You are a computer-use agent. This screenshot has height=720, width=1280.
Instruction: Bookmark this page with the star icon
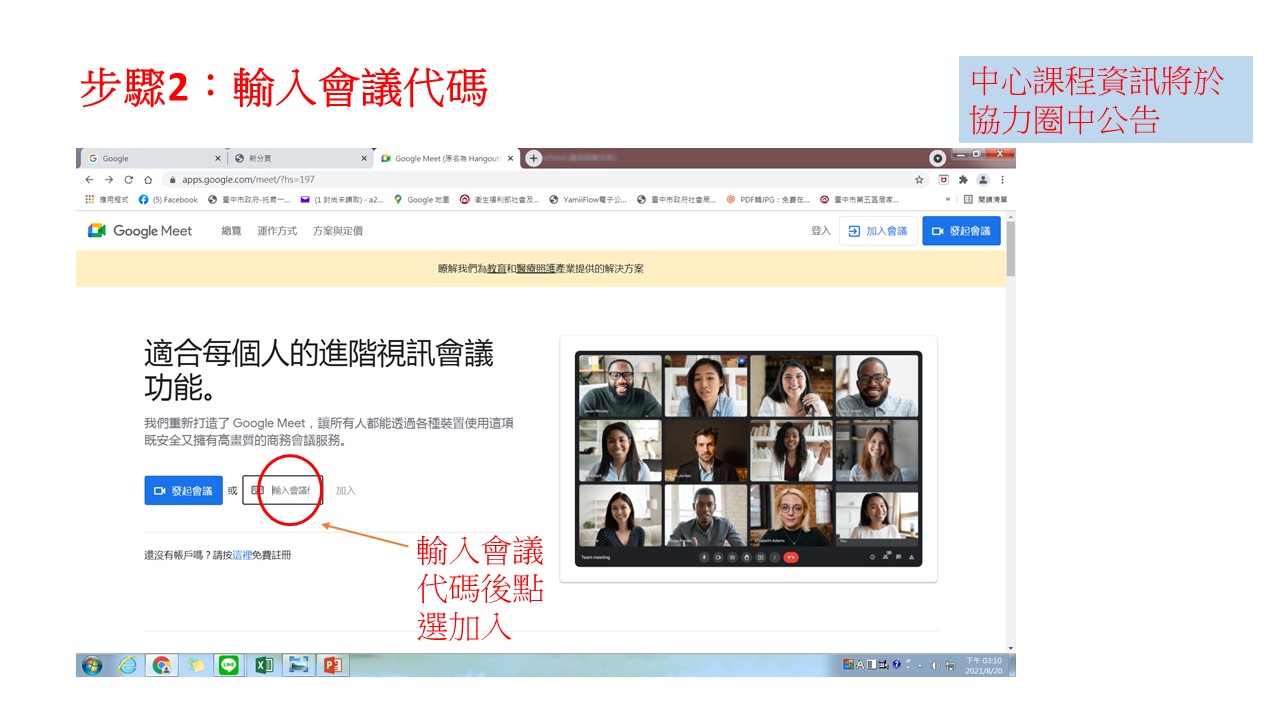click(x=919, y=180)
